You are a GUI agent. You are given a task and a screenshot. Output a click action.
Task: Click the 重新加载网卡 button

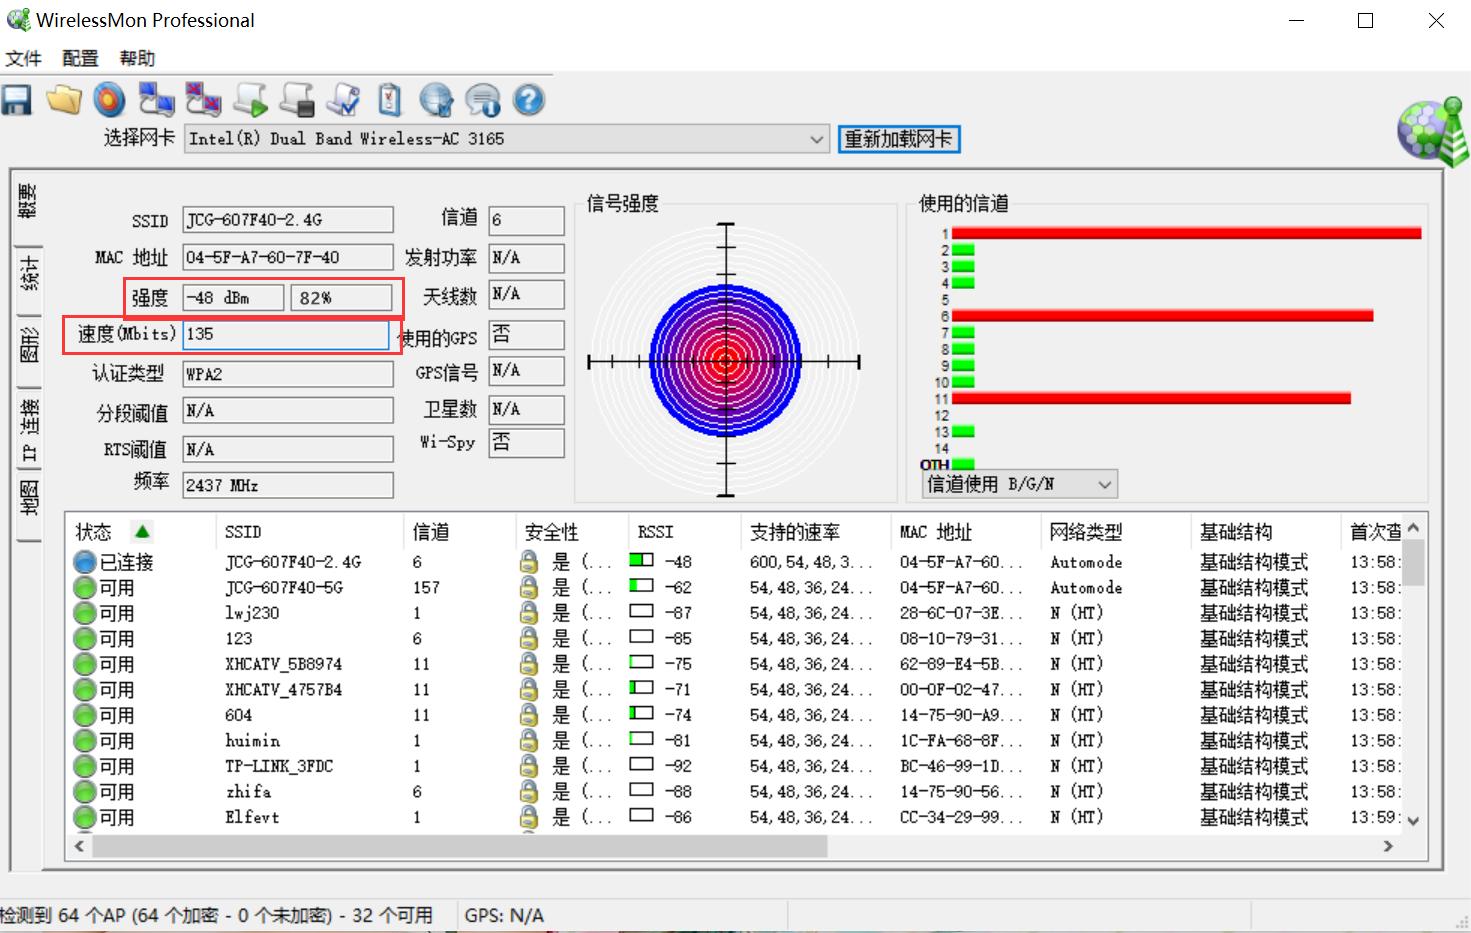pos(898,139)
